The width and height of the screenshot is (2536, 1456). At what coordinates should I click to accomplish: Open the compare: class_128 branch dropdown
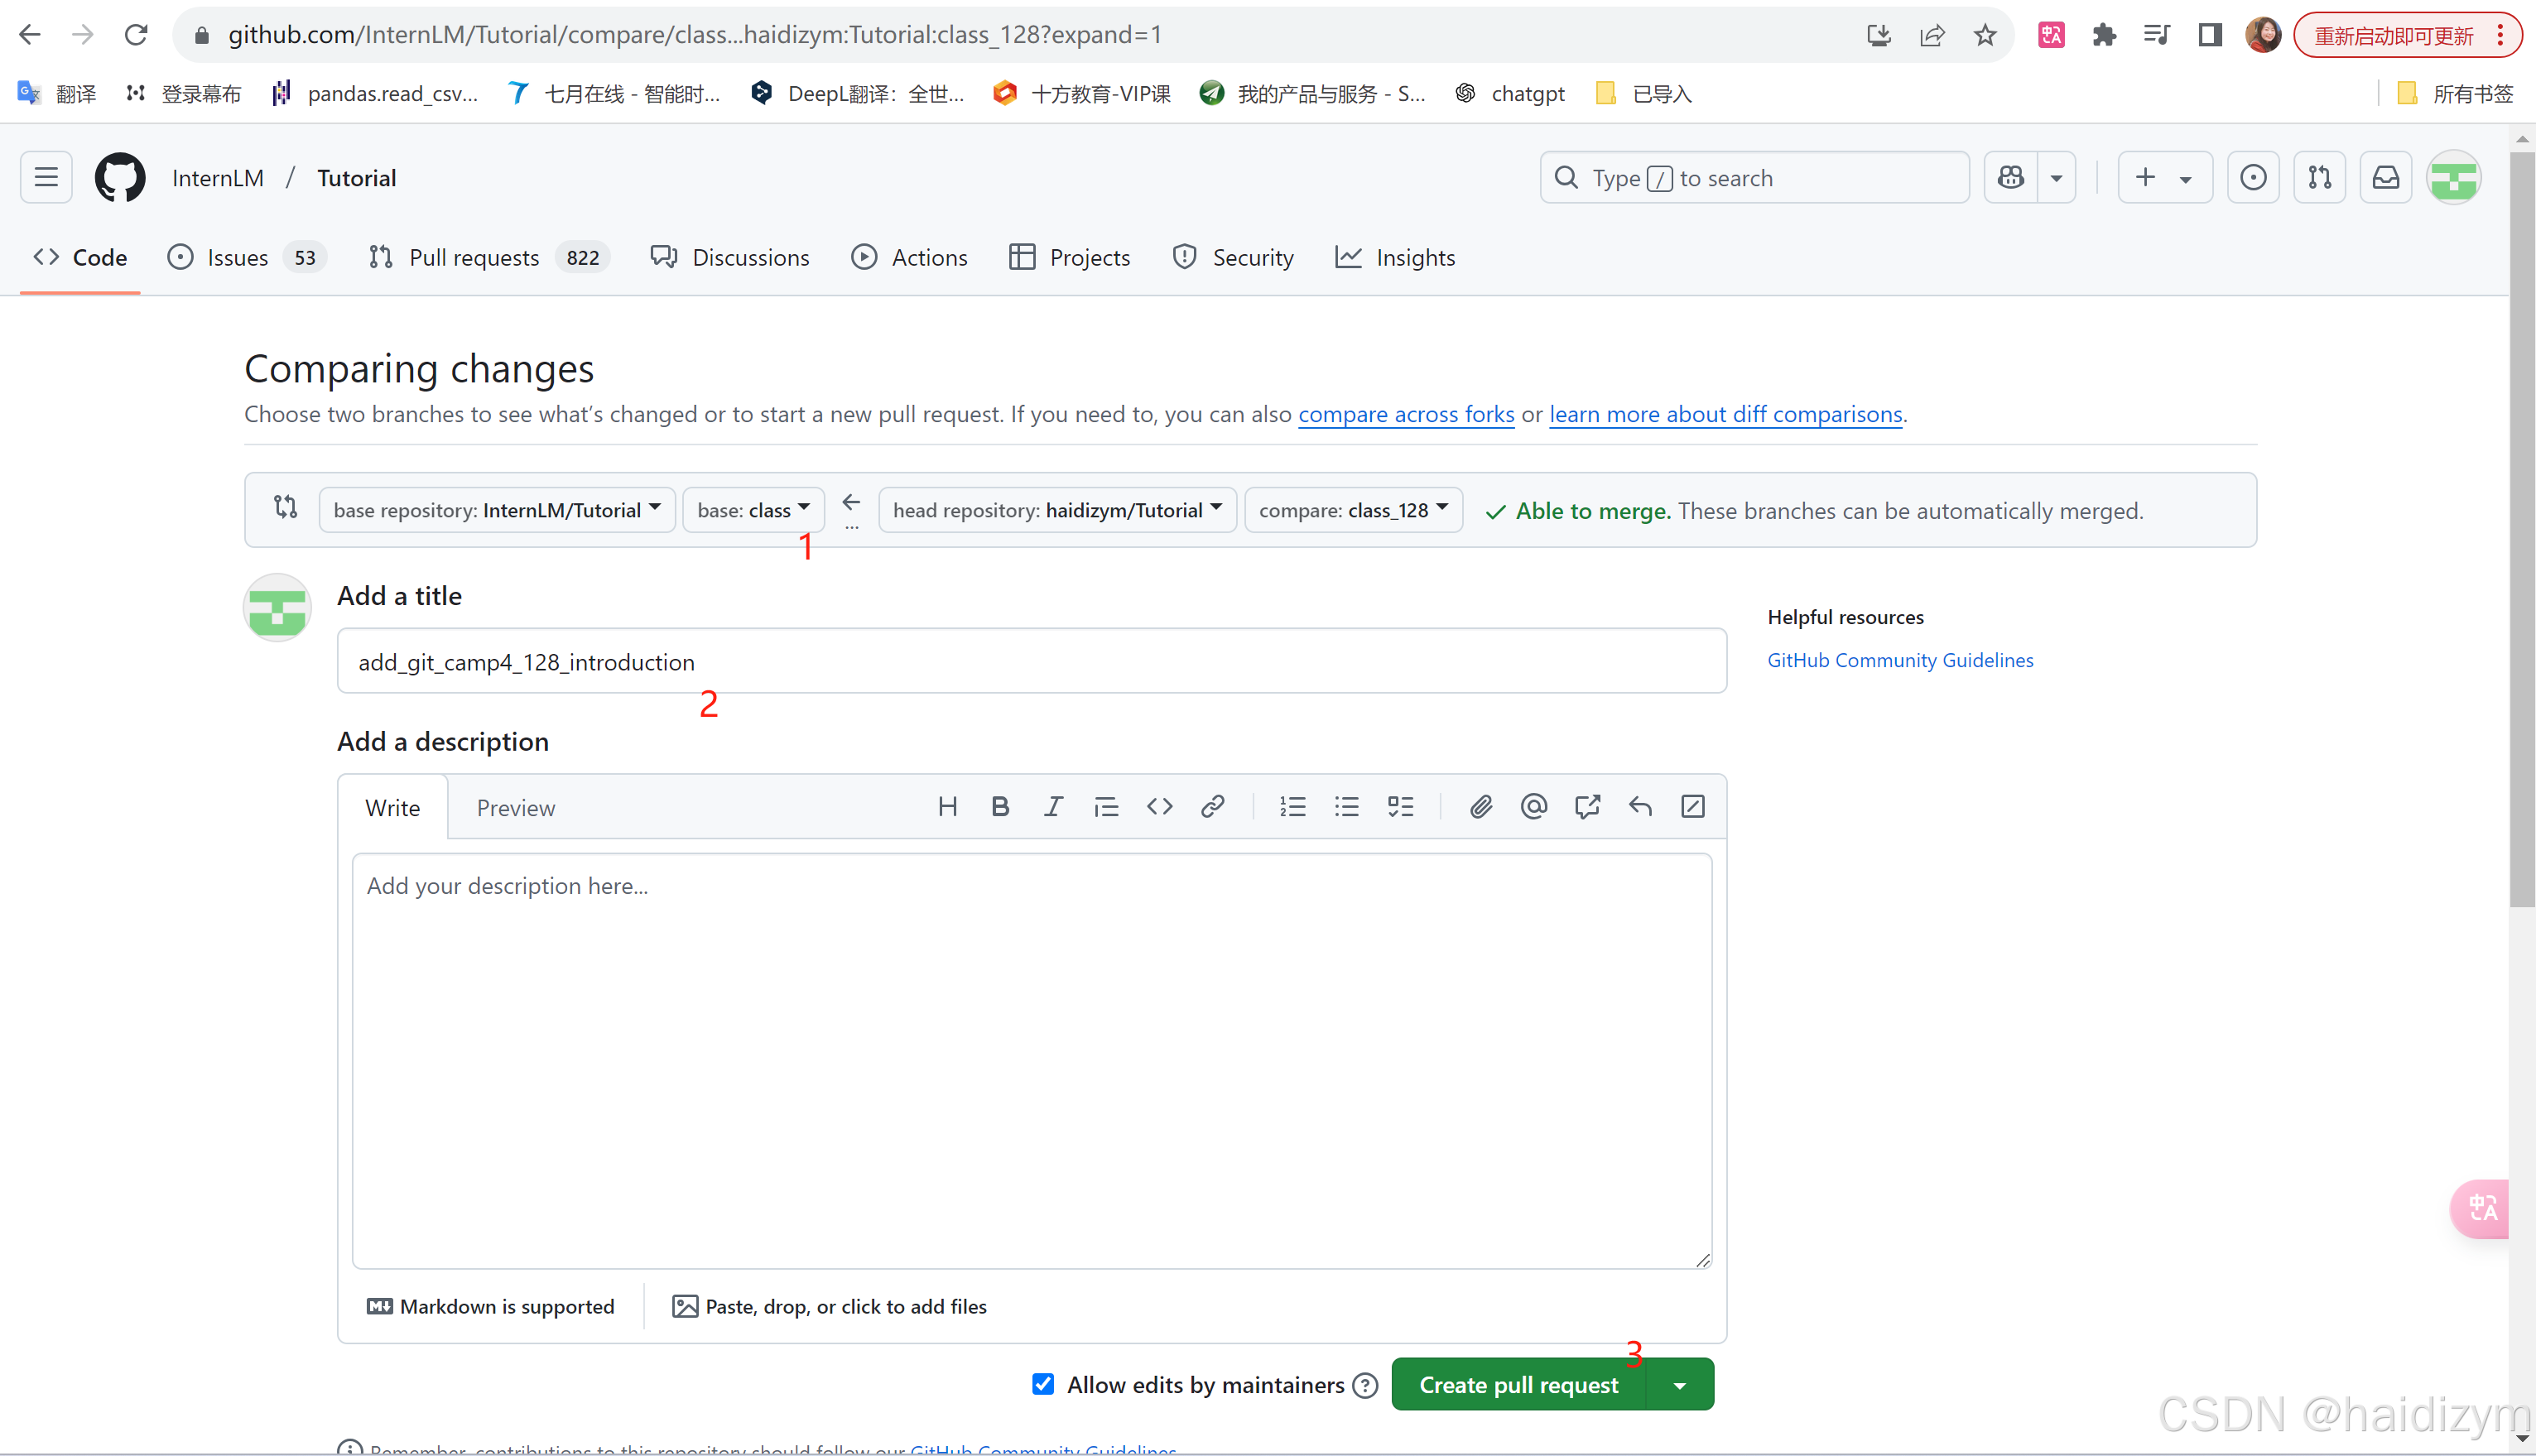1353,510
